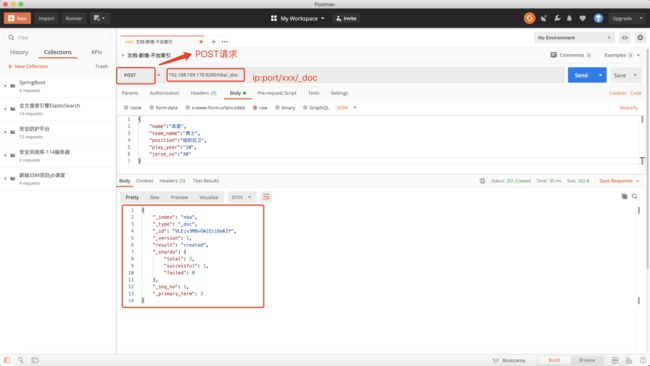Open the user avatar icon

(598, 18)
